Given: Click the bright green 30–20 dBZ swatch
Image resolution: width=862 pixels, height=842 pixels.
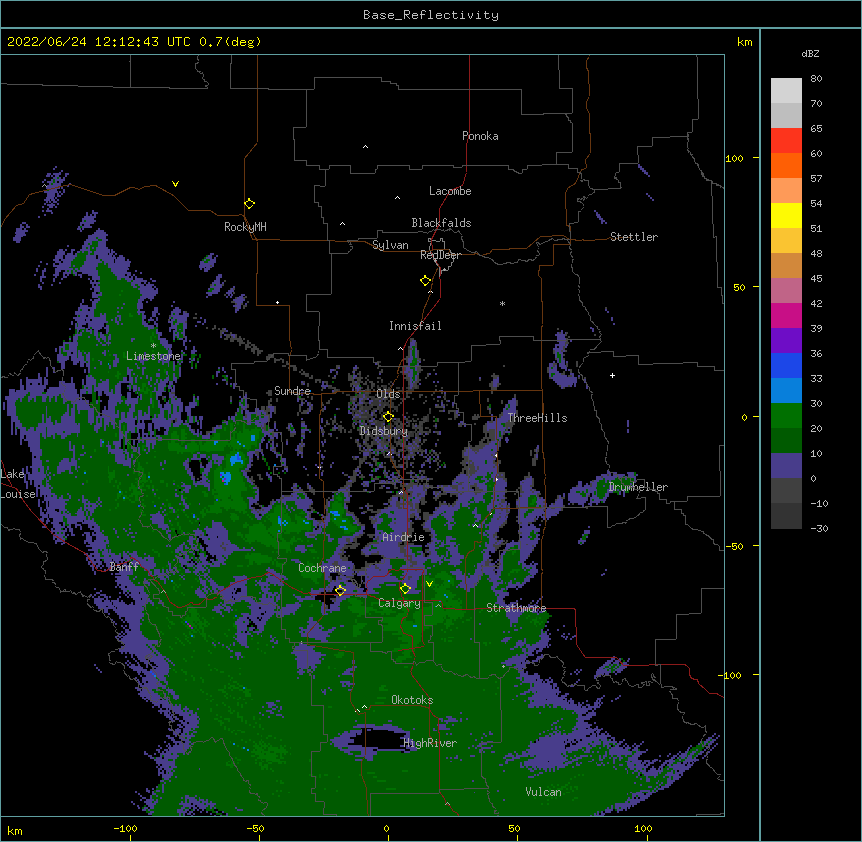Looking at the screenshot, I should point(786,416).
